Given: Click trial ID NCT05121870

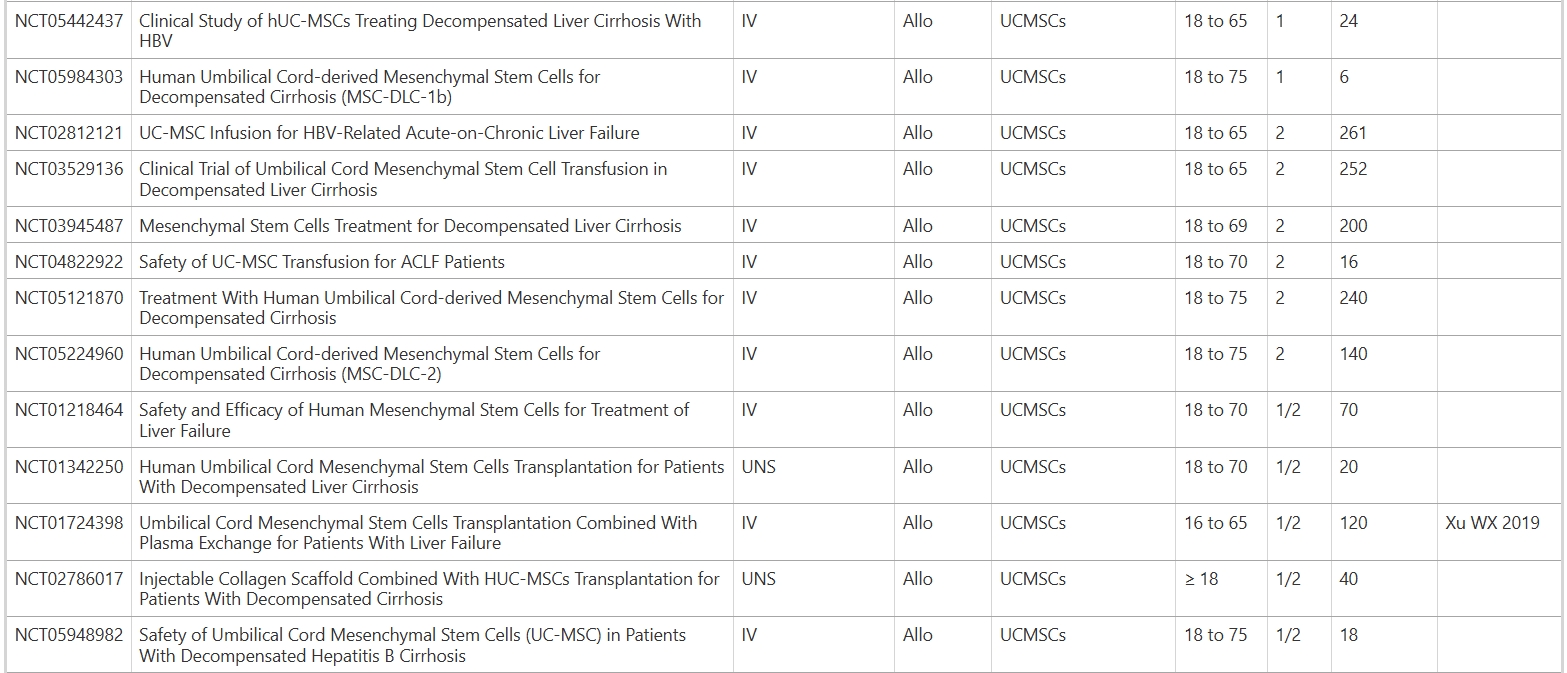Looking at the screenshot, I should tap(69, 298).
